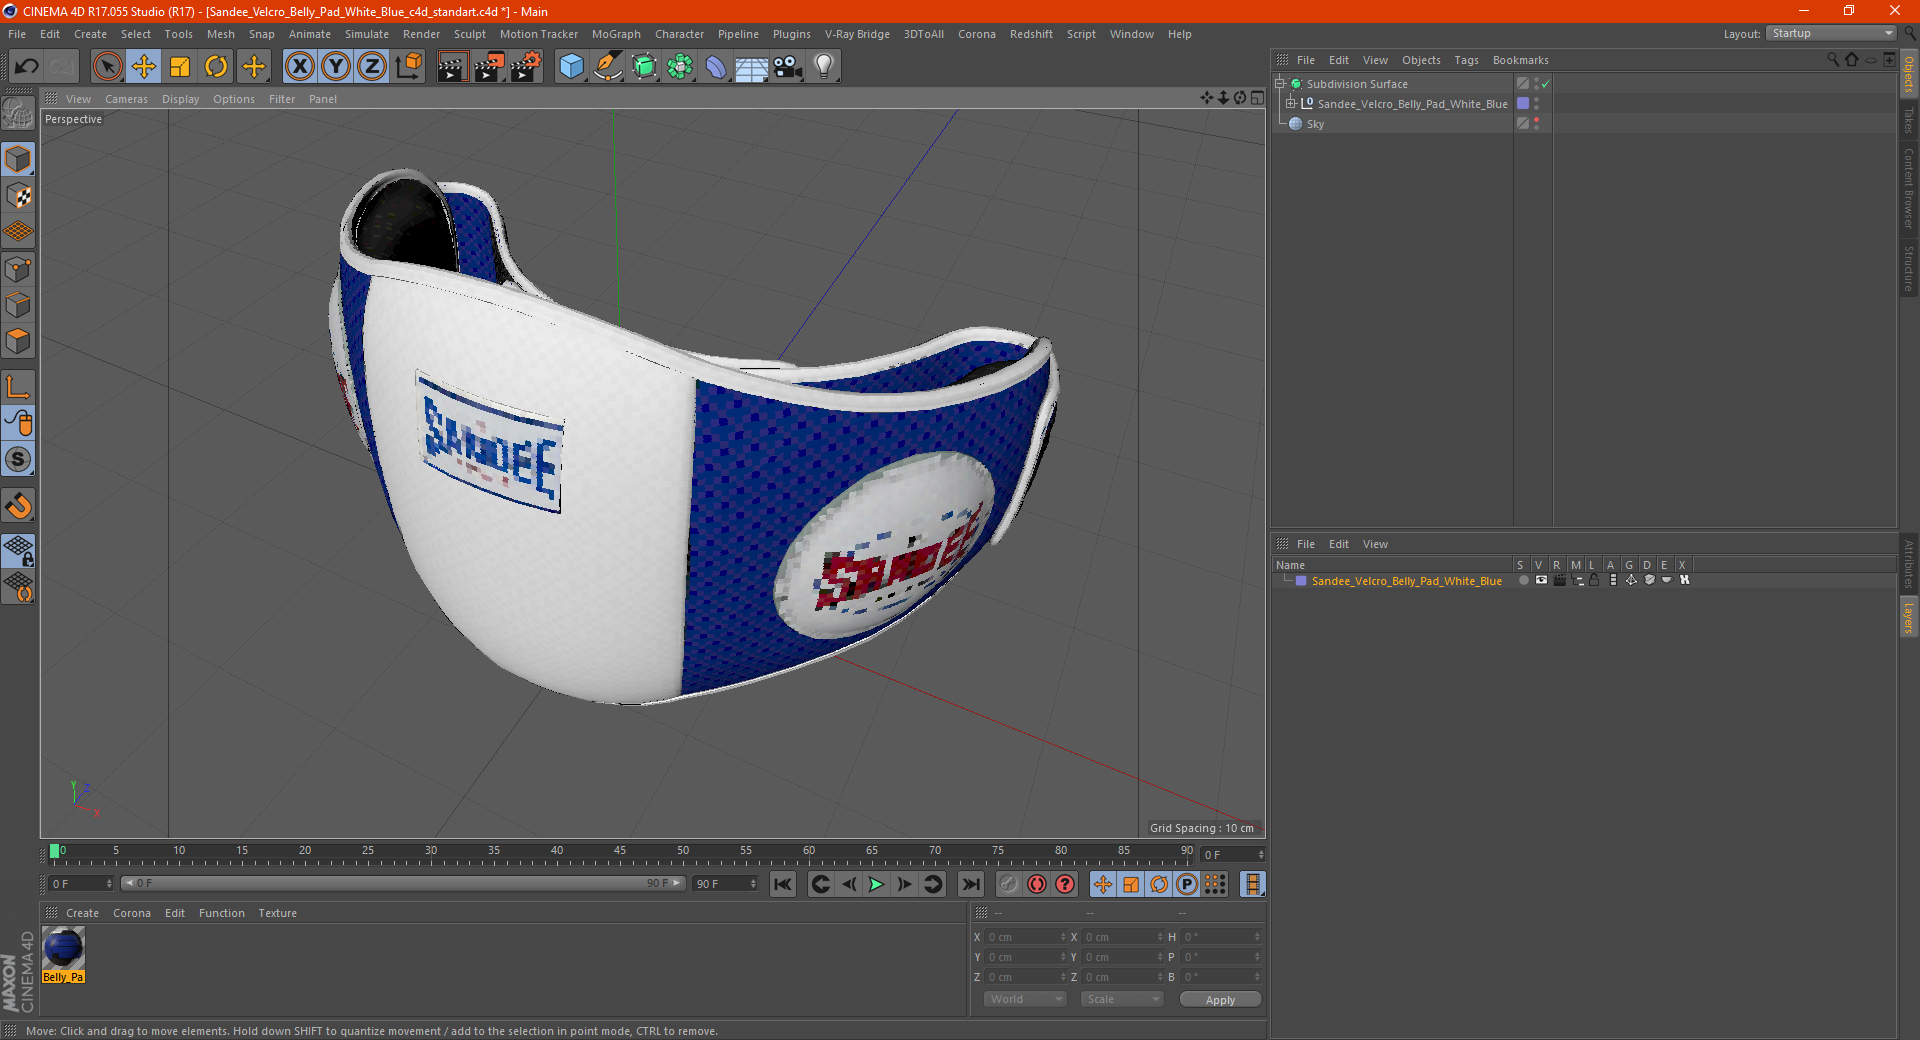The height and width of the screenshot is (1040, 1920).
Task: Toggle layer Lock icon
Action: 1594,581
